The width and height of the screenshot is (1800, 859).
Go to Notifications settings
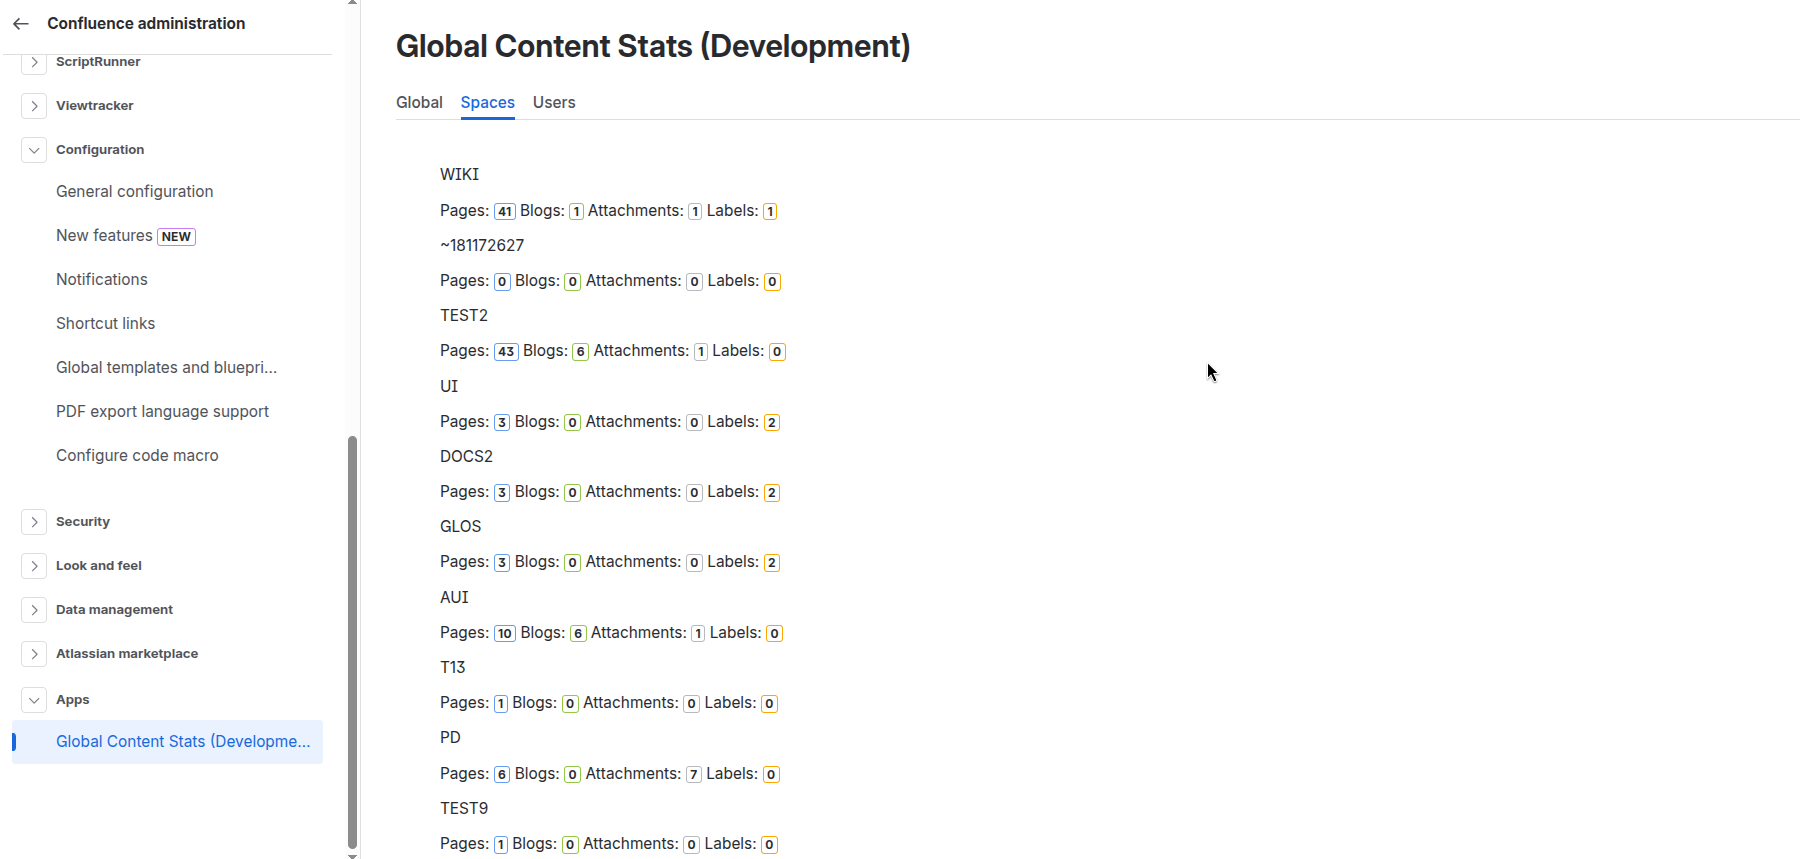[102, 280]
